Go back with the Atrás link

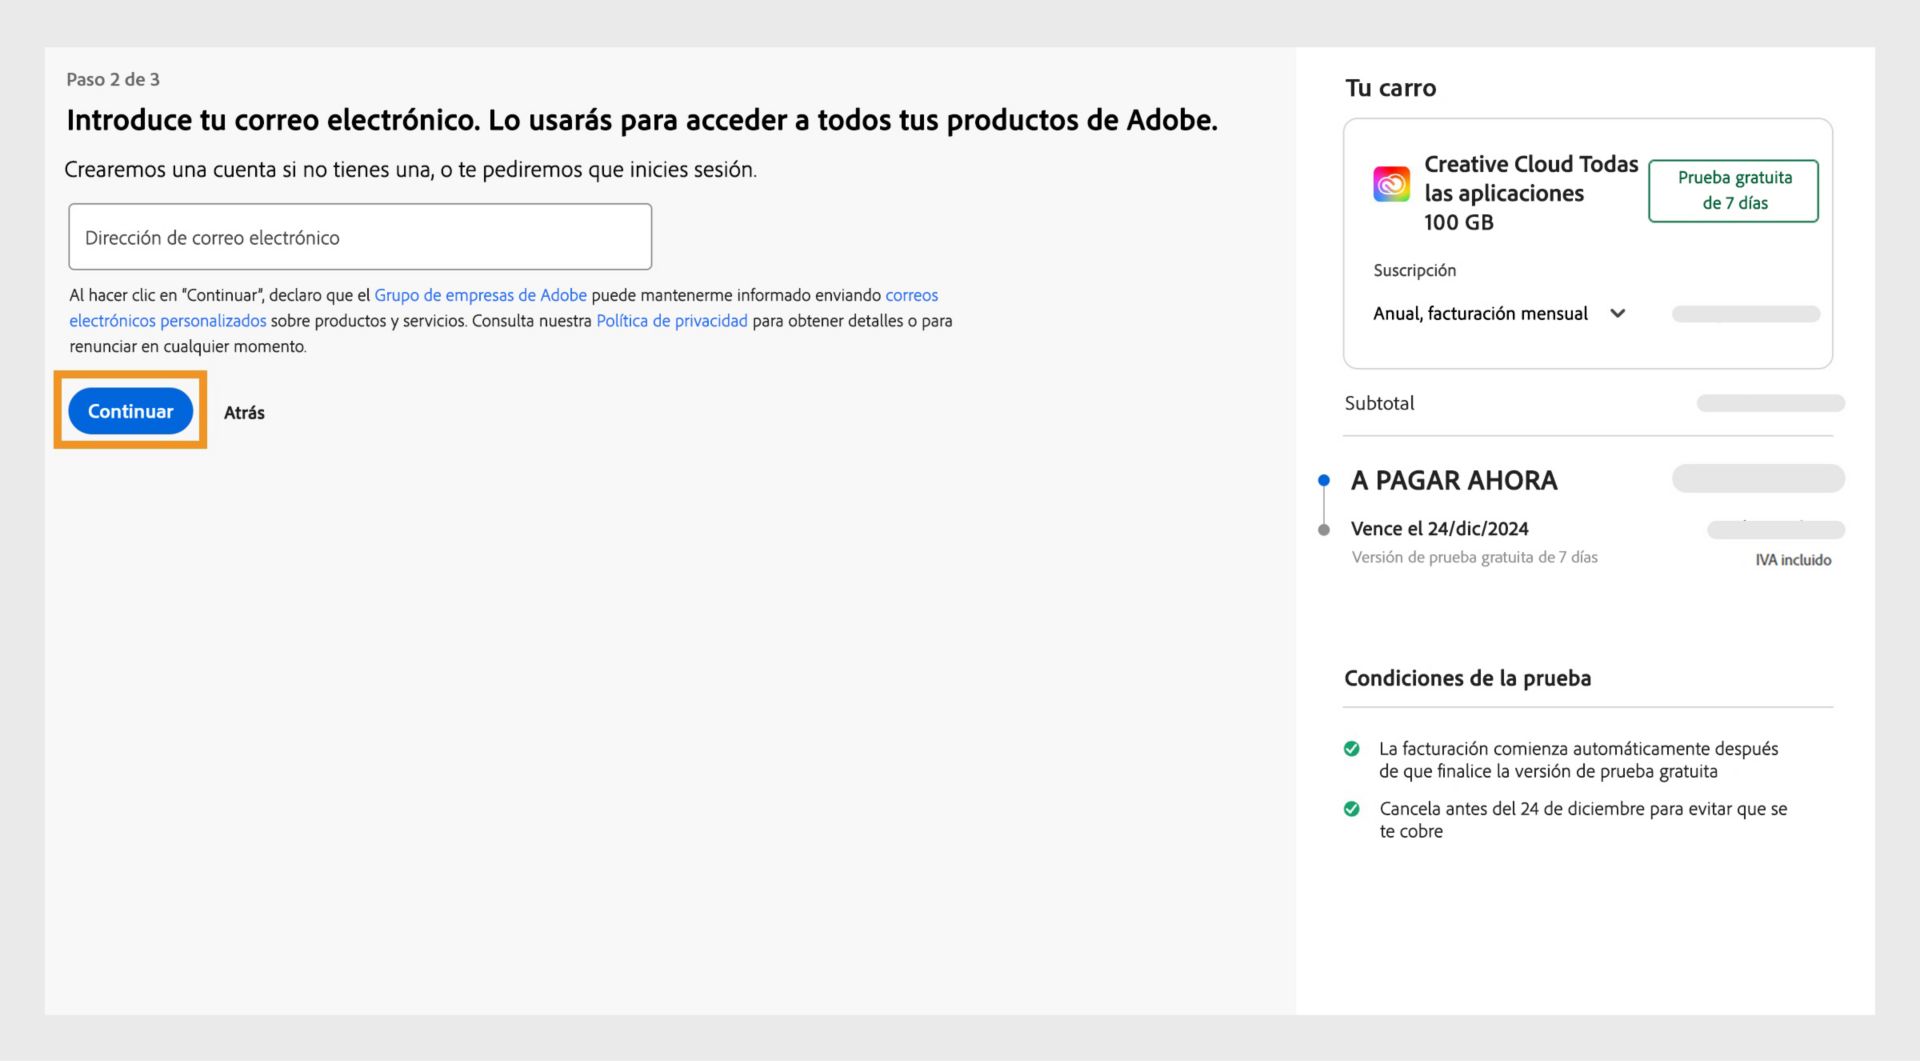point(244,412)
